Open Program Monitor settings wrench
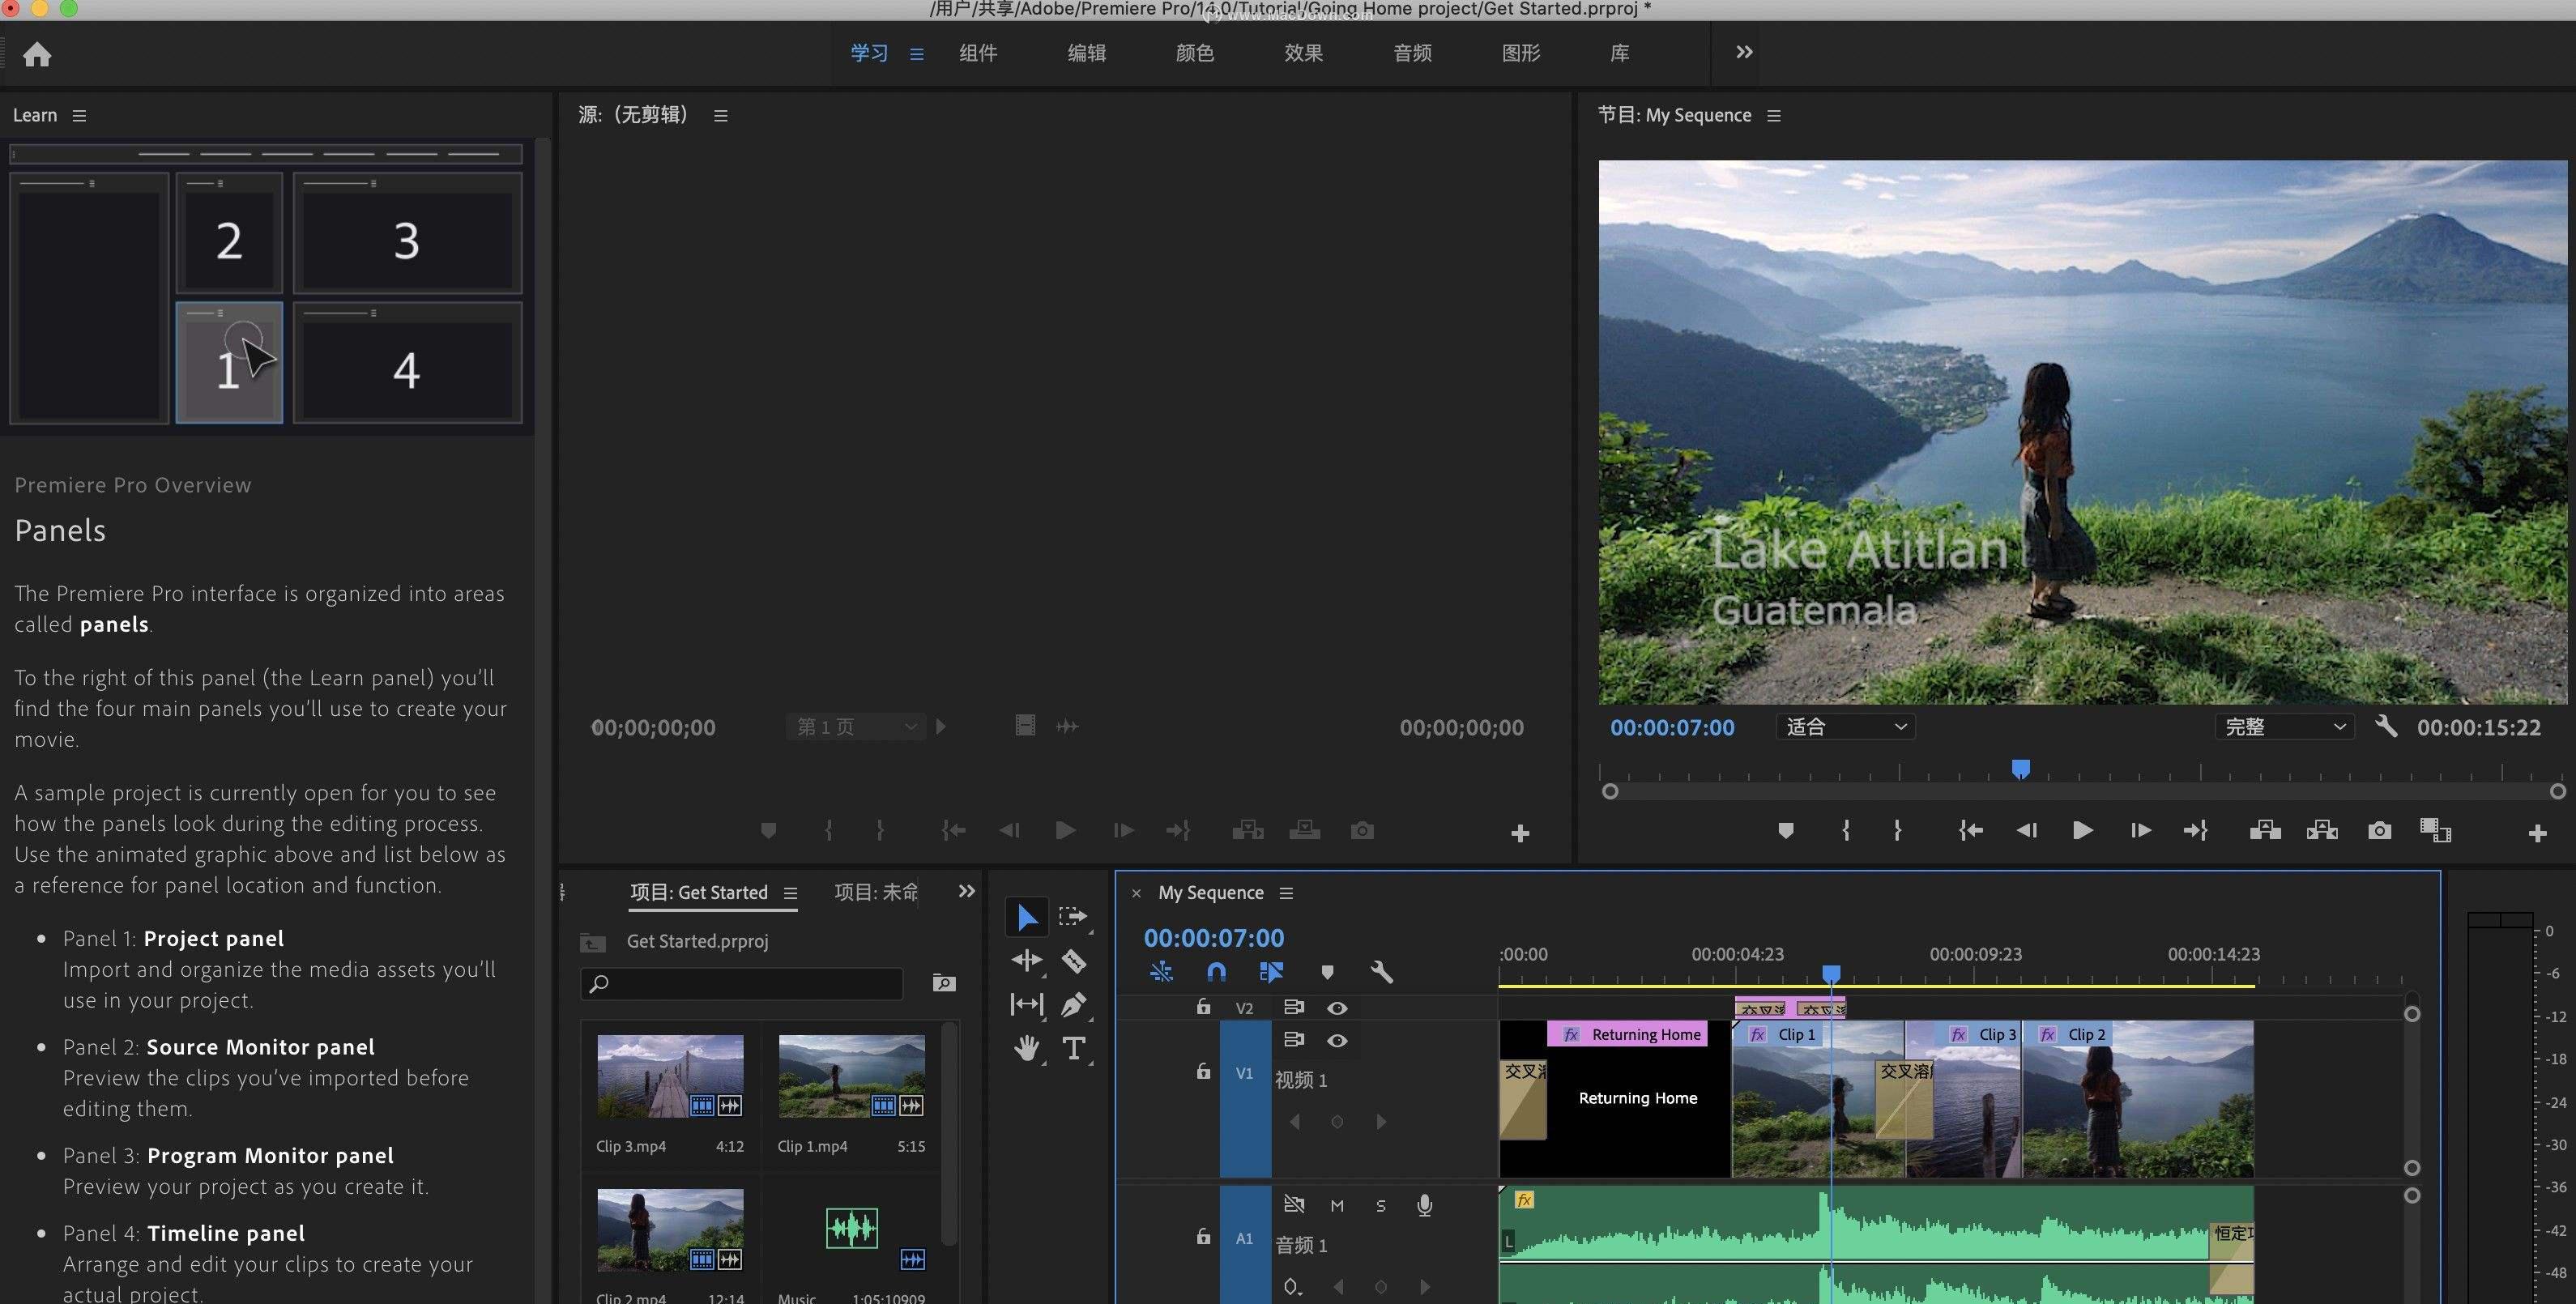This screenshot has width=2576, height=1304. 2386,726
